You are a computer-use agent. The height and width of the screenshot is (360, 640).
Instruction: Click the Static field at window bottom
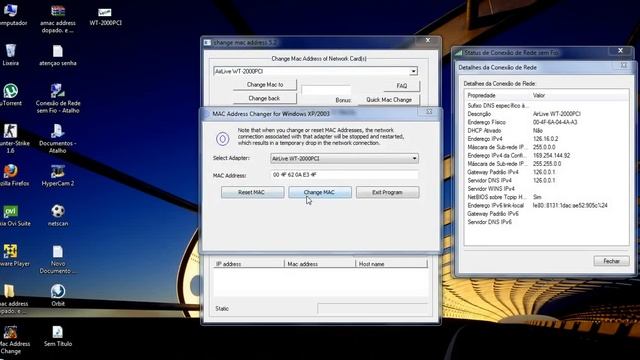click(x=373, y=309)
